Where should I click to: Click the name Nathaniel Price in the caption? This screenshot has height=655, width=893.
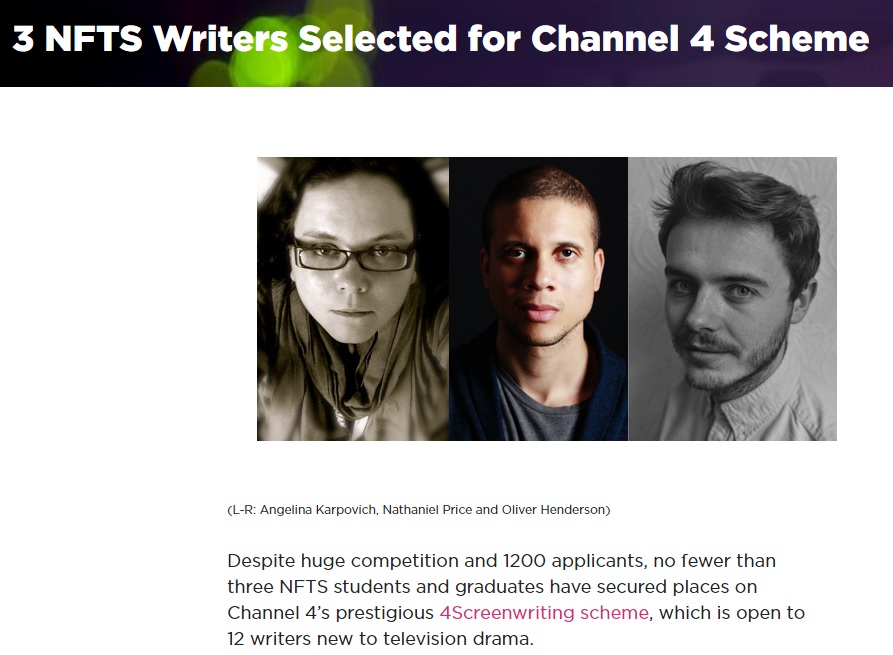click(x=427, y=510)
